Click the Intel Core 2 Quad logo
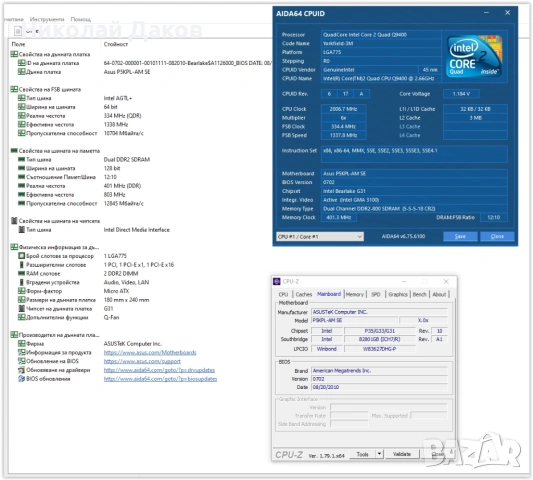The width and height of the screenshot is (533, 480). tap(475, 56)
